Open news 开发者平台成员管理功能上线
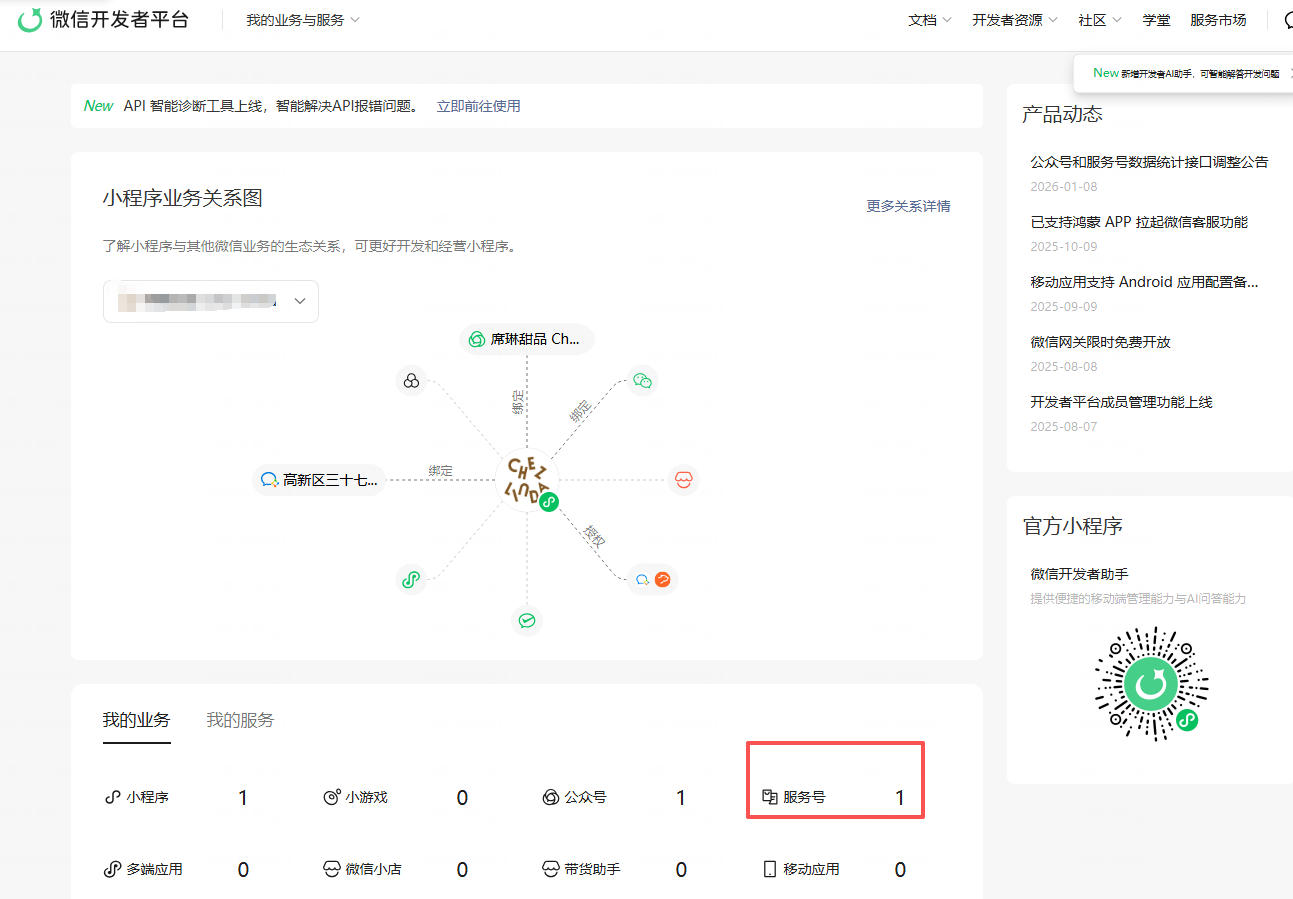1293x899 pixels. pos(1121,402)
